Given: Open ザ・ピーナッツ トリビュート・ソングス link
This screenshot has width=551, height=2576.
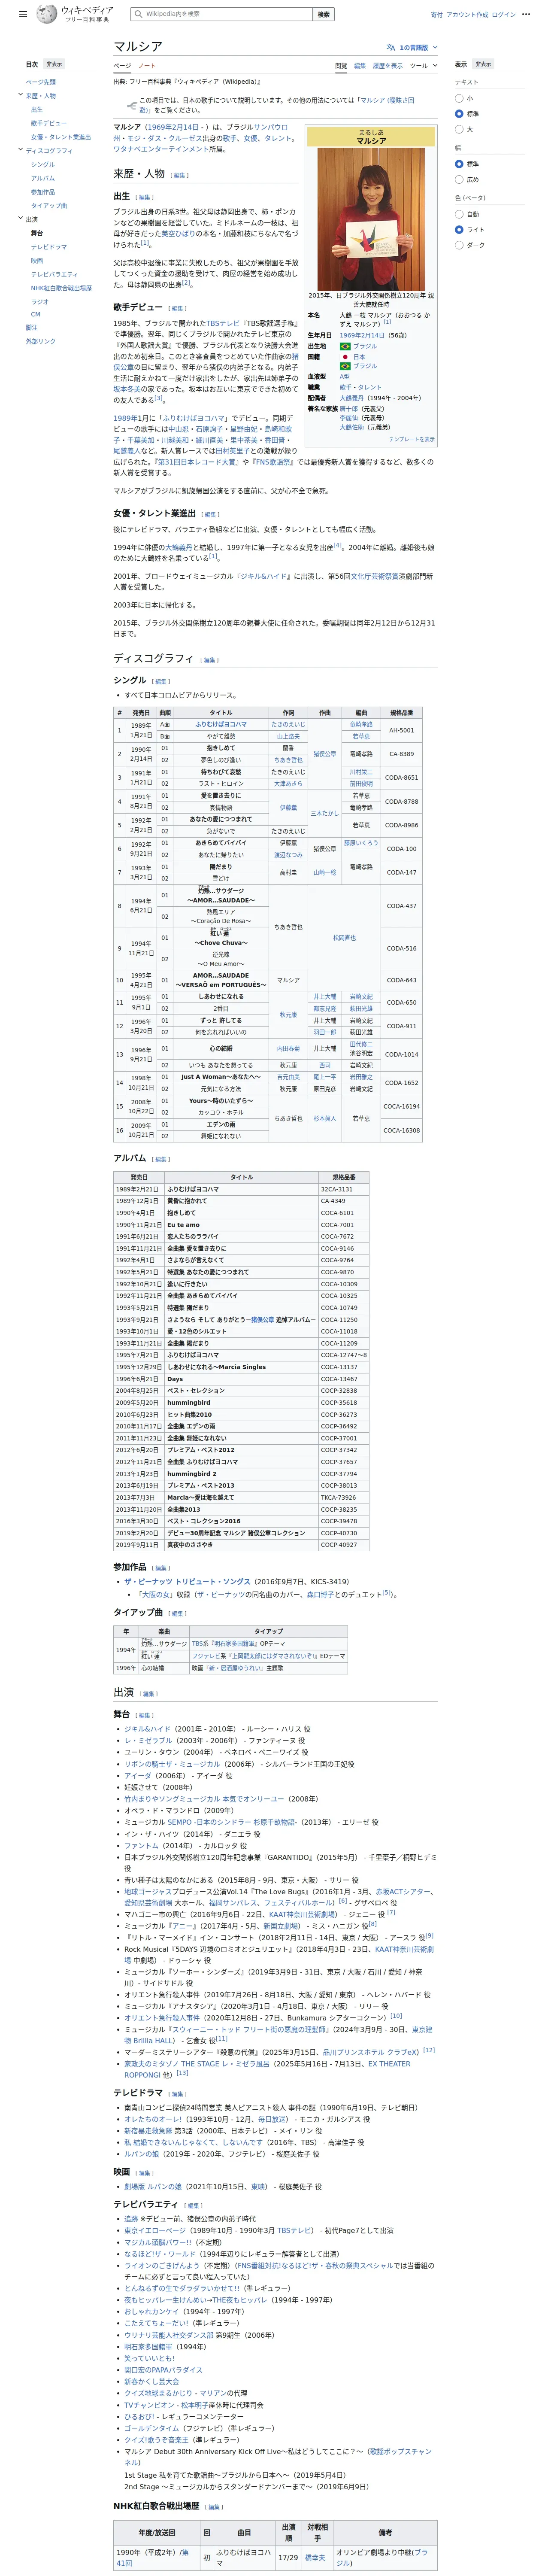Looking at the screenshot, I should pos(187,1582).
